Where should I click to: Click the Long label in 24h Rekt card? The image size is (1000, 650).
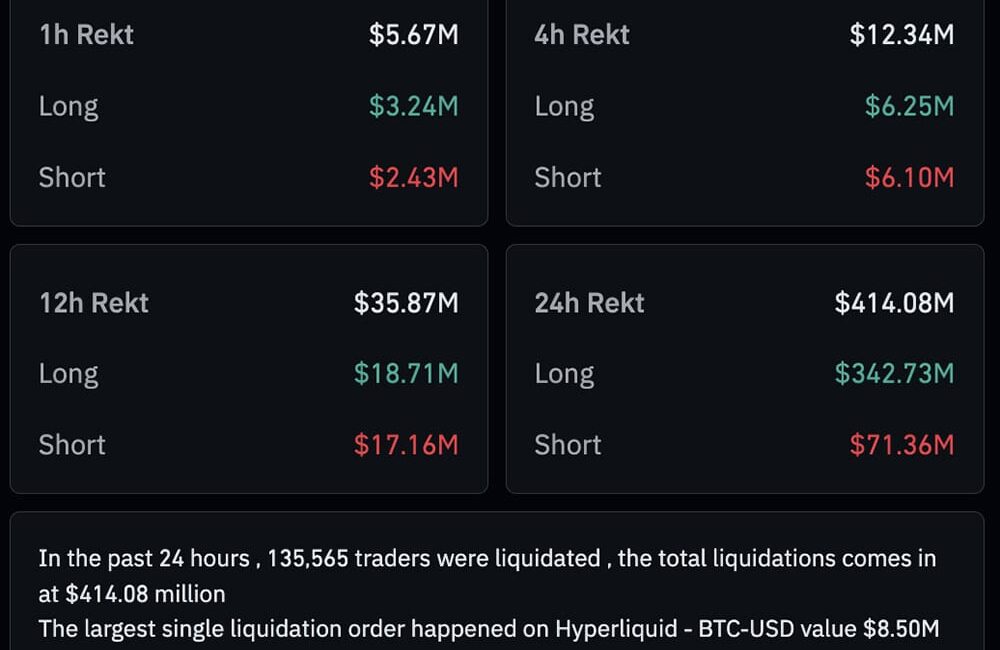click(564, 374)
